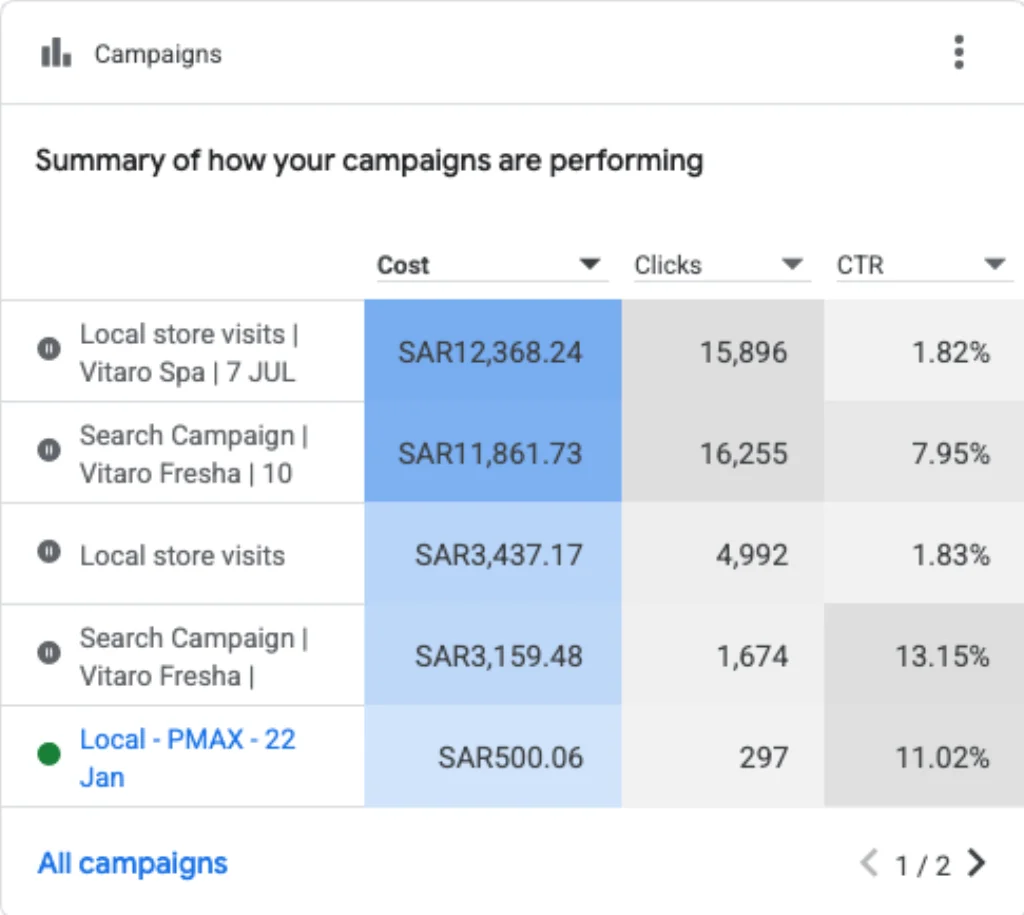Click the SAR12,368.24 cost cell
1024x915 pixels.
tap(493, 351)
